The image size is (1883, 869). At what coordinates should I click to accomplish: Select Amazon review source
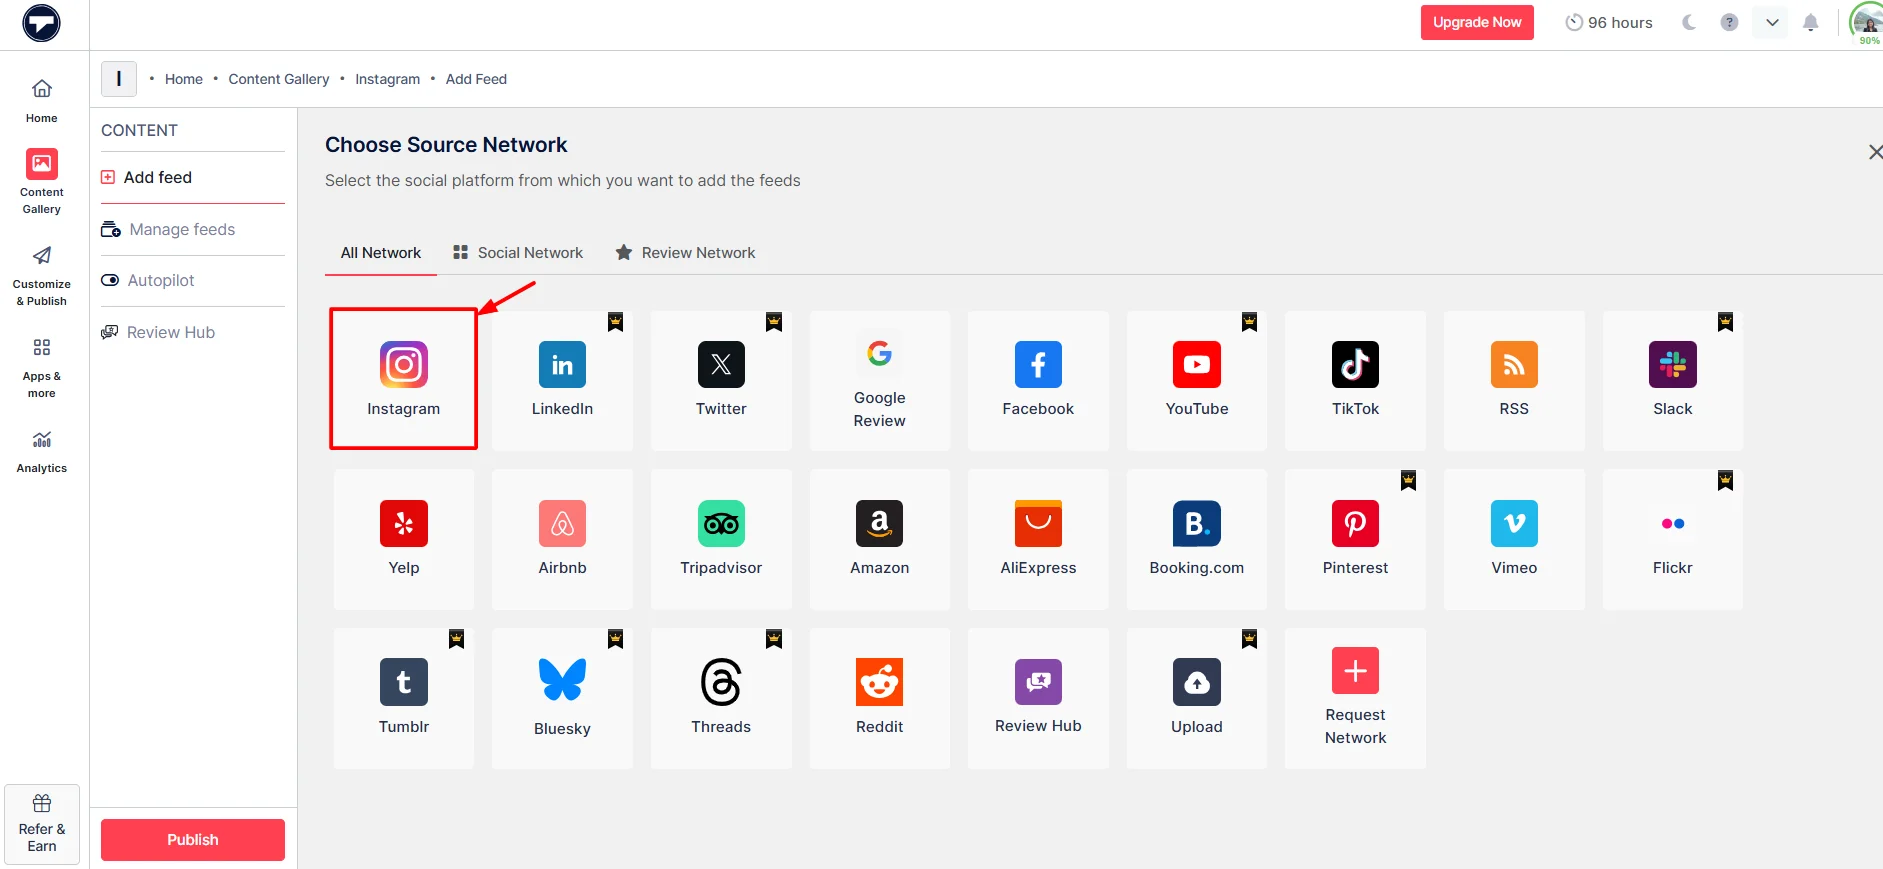tap(880, 539)
